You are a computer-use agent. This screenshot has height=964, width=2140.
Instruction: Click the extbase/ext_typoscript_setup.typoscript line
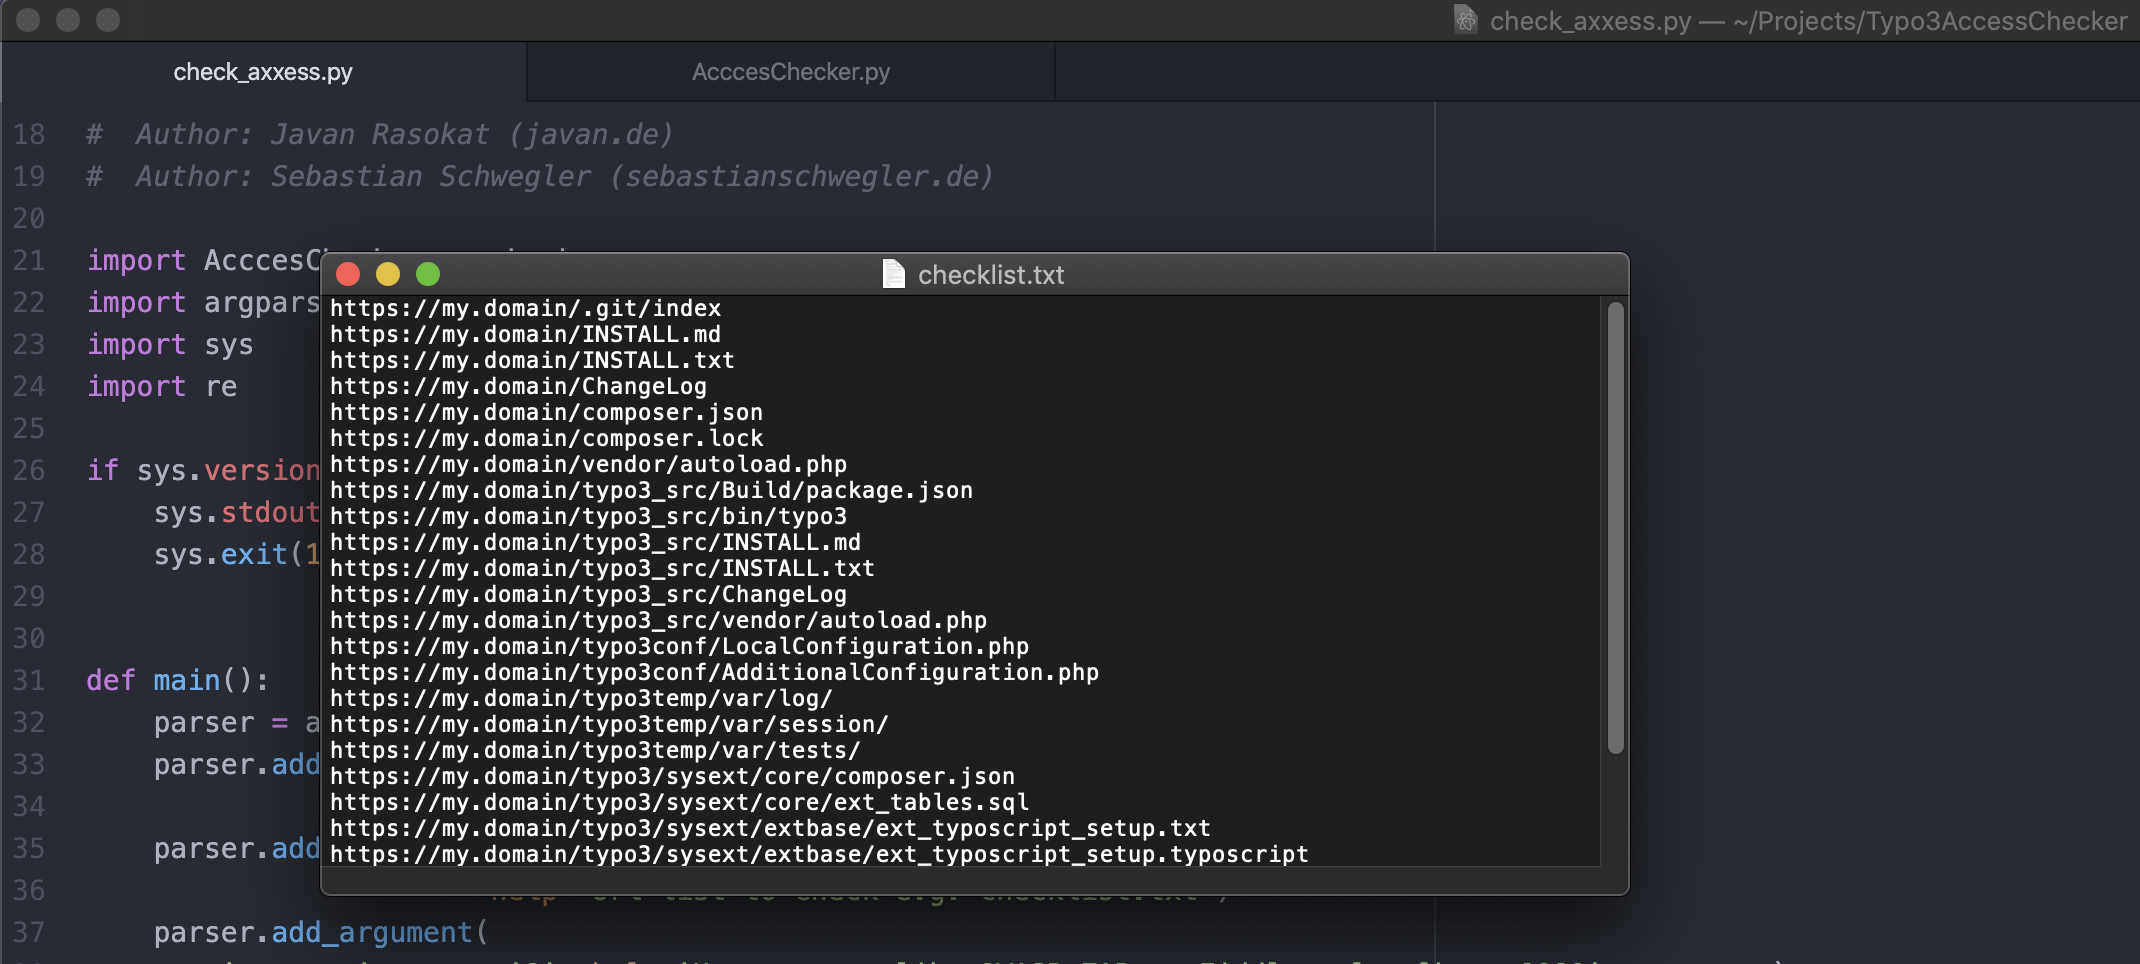[819, 854]
